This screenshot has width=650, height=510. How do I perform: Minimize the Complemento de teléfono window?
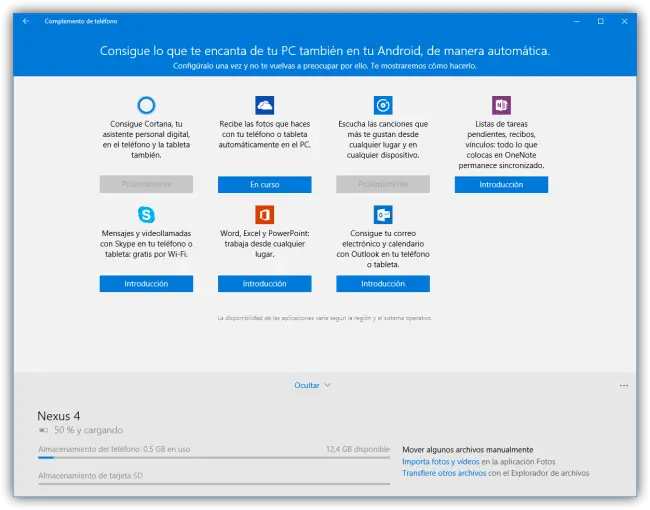click(x=577, y=21)
